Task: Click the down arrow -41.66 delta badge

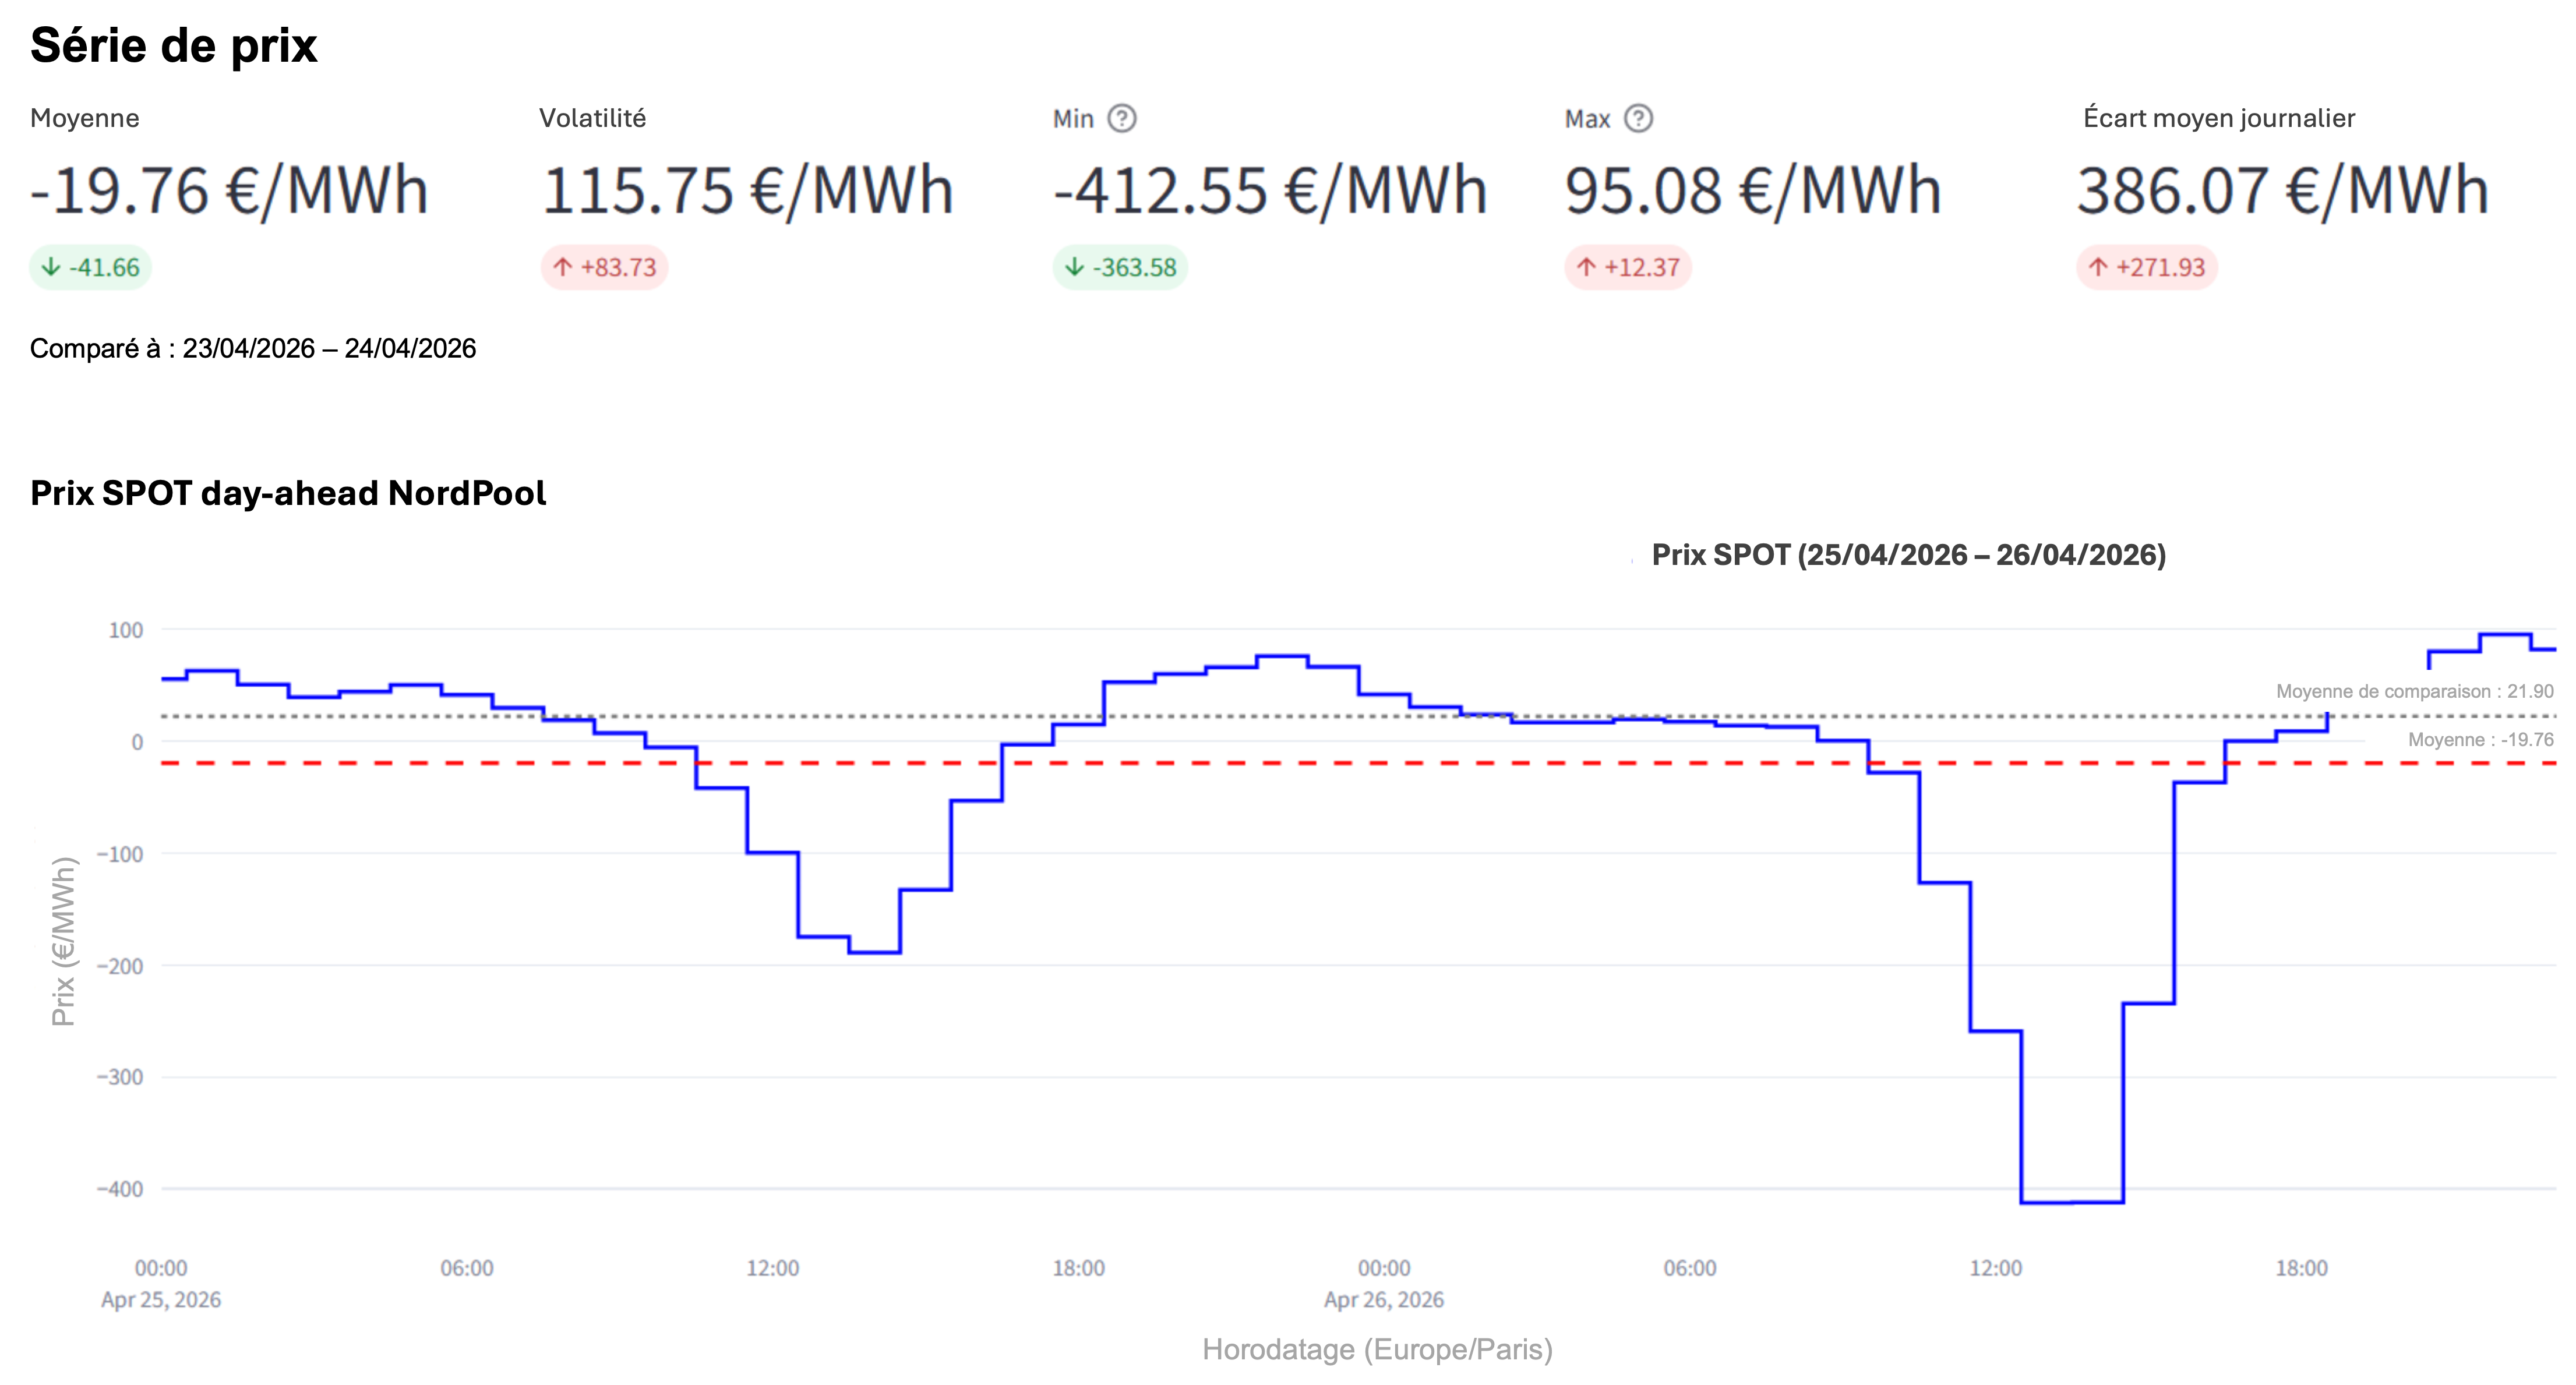Action: (x=90, y=268)
